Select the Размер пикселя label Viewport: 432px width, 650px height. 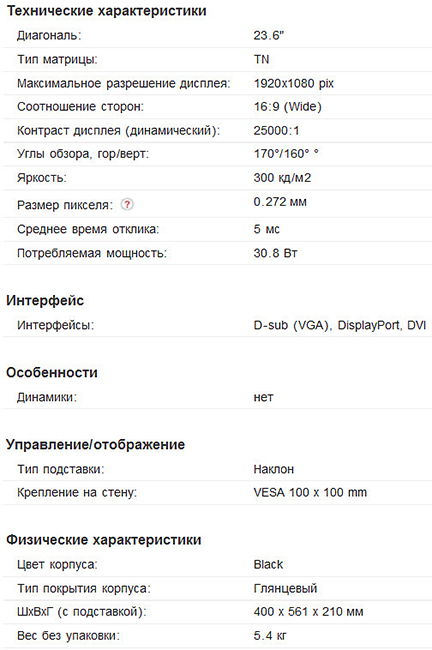pyautogui.click(x=65, y=205)
